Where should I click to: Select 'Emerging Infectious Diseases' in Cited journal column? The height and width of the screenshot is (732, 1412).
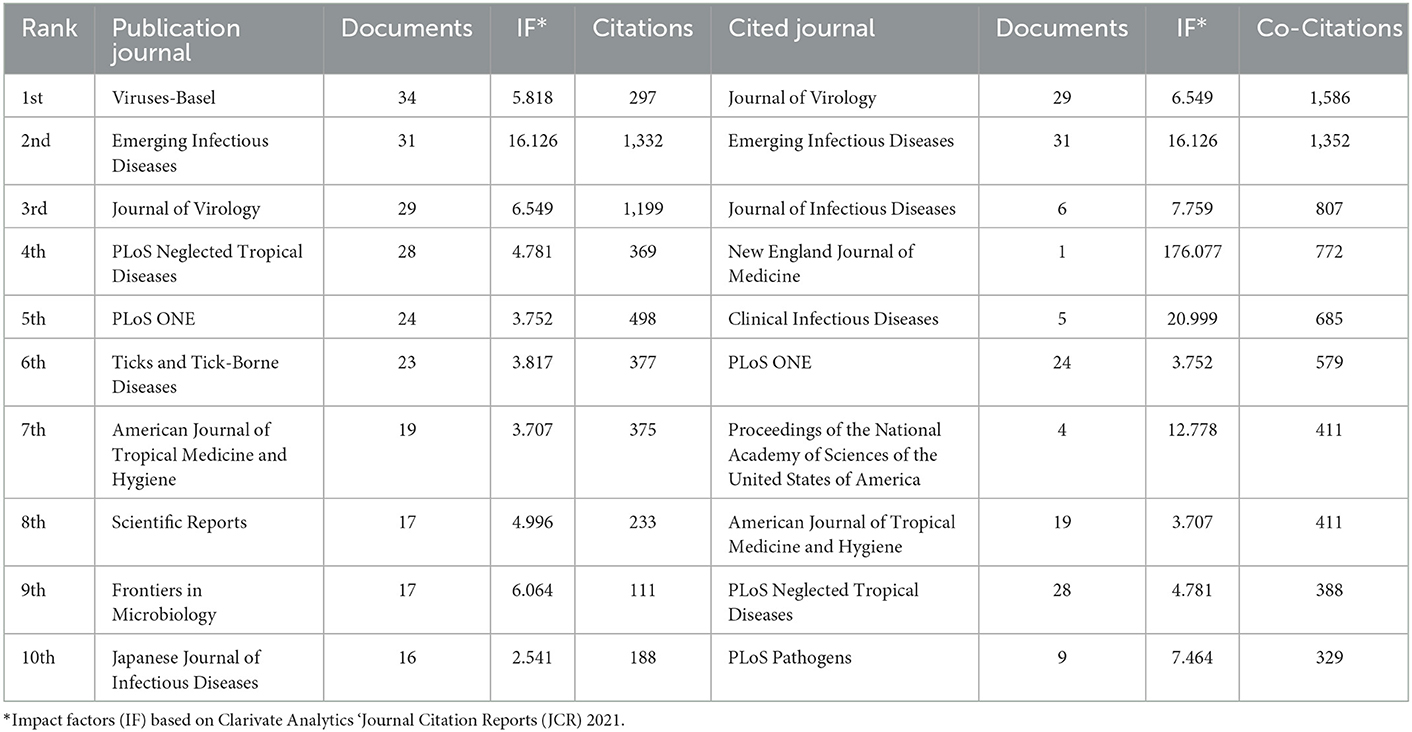[x=841, y=140]
